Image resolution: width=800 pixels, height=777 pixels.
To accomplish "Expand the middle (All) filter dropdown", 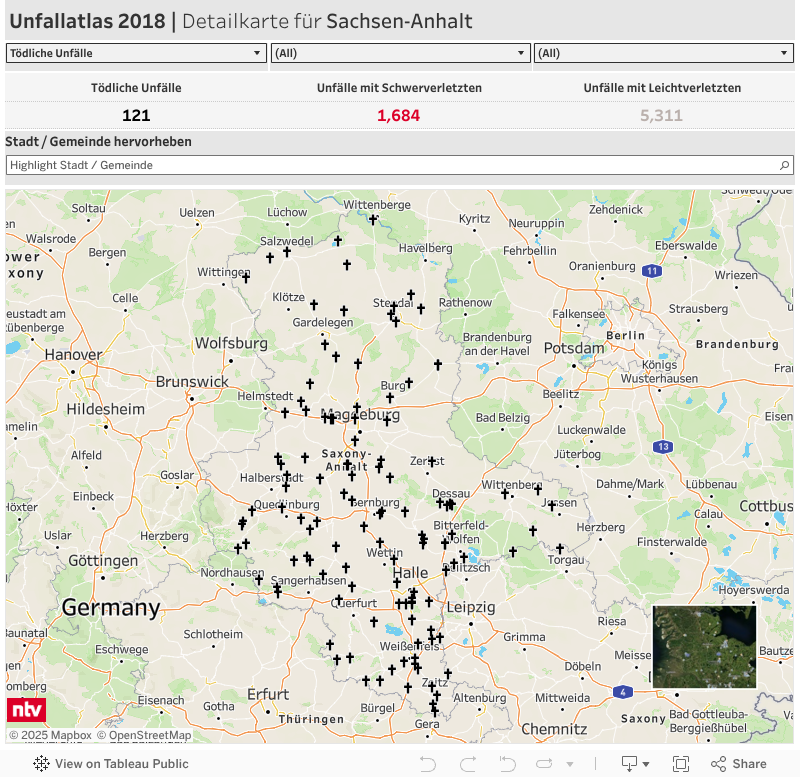I will coord(400,53).
